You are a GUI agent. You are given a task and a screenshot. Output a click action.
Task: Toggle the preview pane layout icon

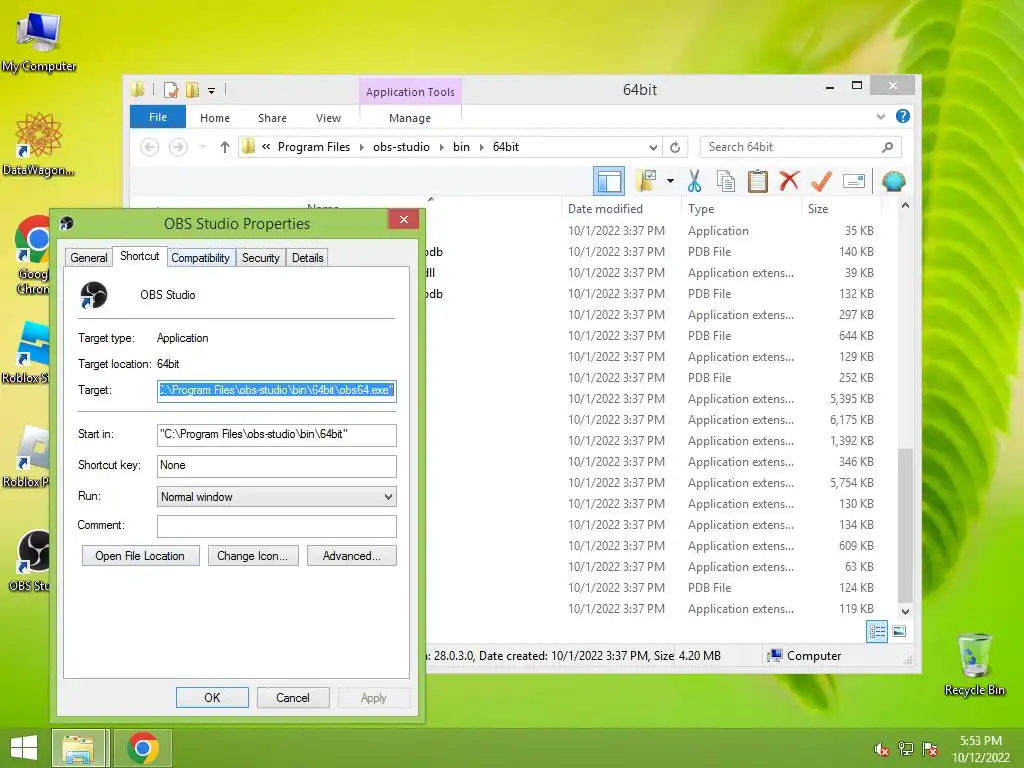tap(609, 181)
